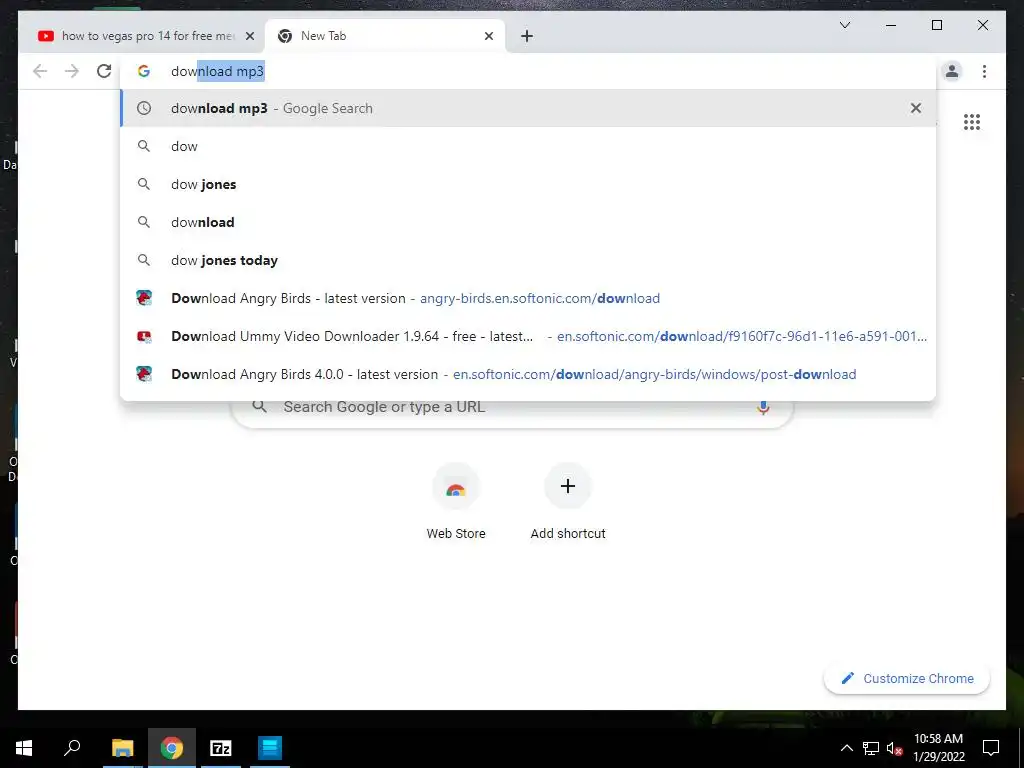Open a new tab with the plus button
This screenshot has height=768, width=1024.
point(527,36)
